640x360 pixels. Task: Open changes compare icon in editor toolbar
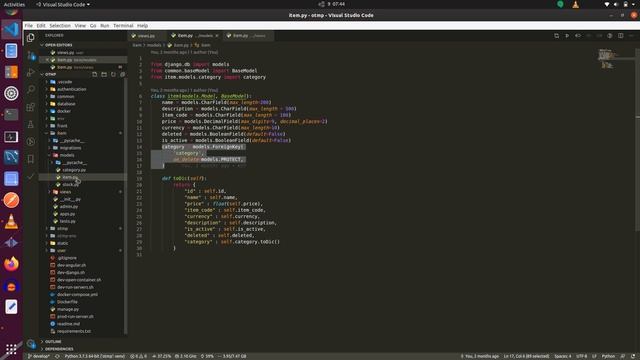click(556, 36)
